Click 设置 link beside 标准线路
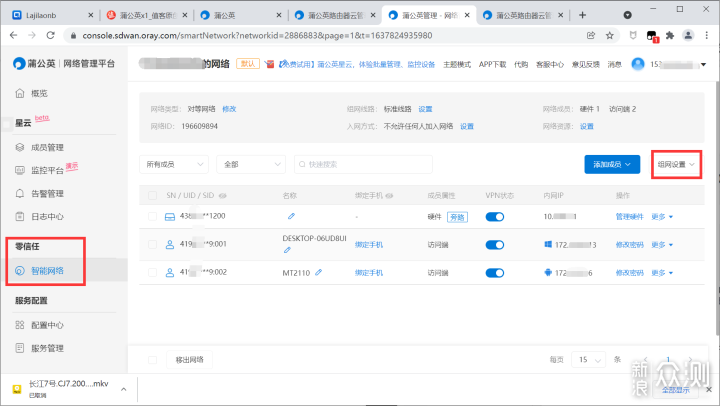The image size is (720, 406). pos(425,109)
